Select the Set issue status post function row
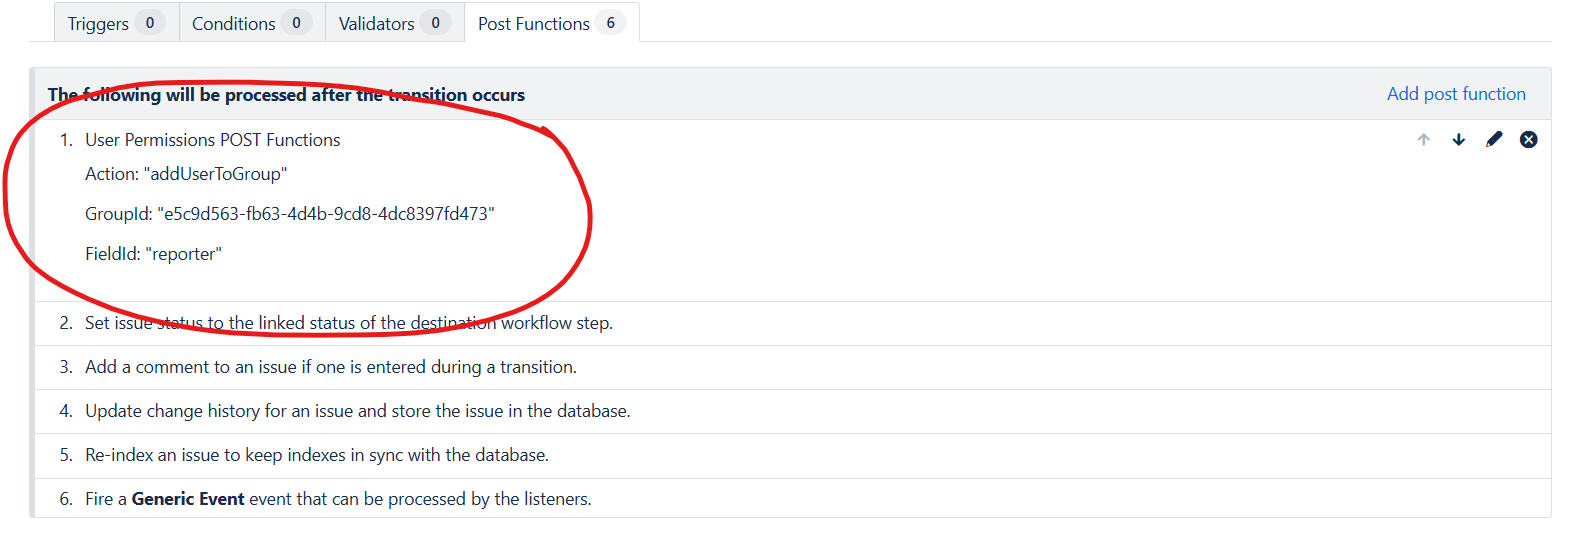Screen dimensions: 1570x552 348,323
